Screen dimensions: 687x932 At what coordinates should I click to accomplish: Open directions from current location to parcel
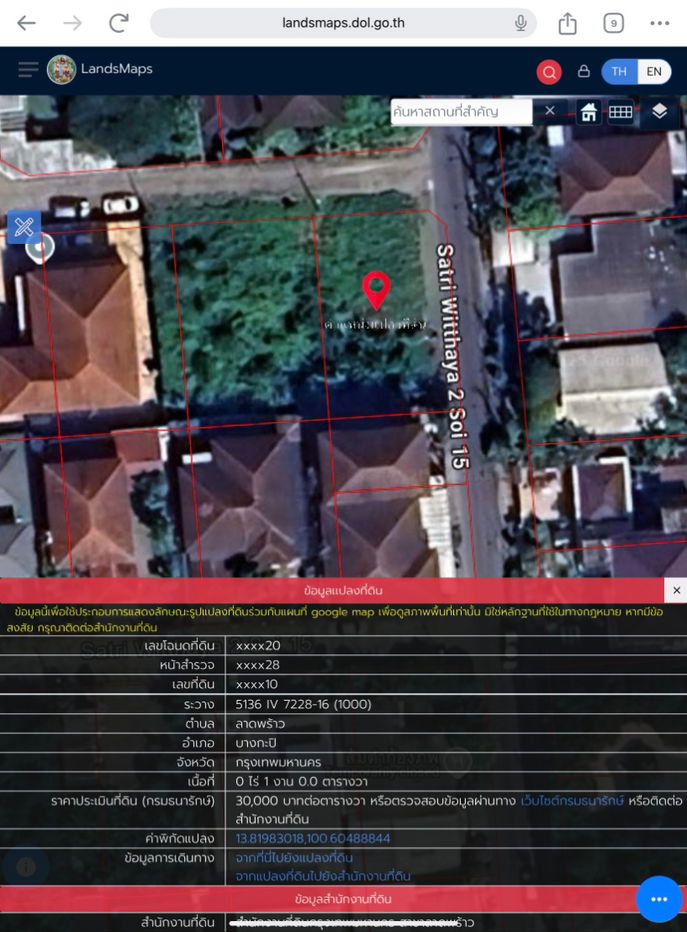click(294, 858)
